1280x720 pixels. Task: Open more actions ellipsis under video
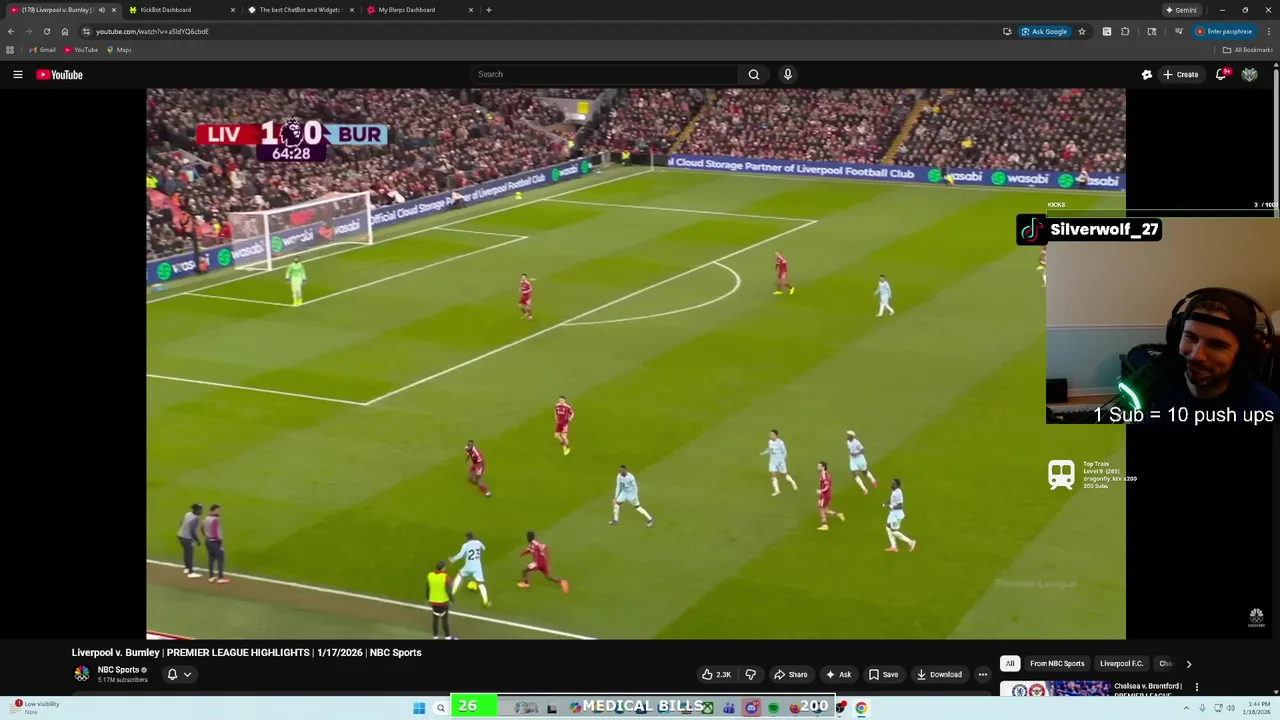click(x=983, y=674)
